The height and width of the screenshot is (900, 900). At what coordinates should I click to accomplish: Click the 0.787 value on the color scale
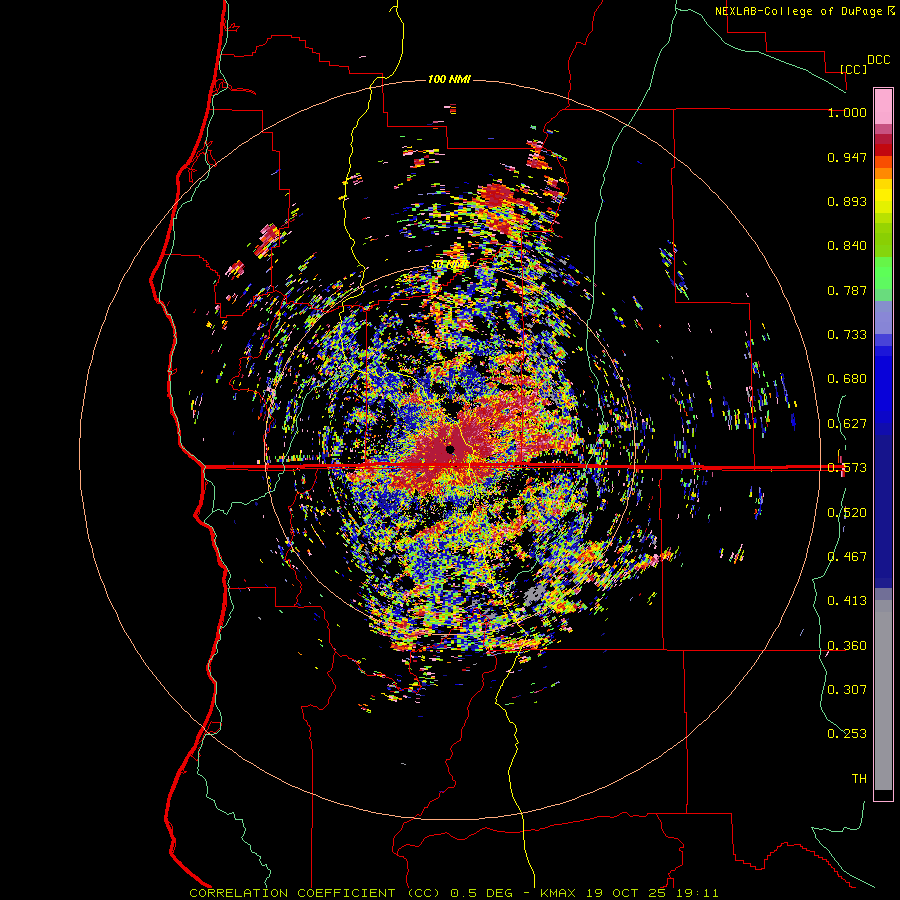click(847, 290)
